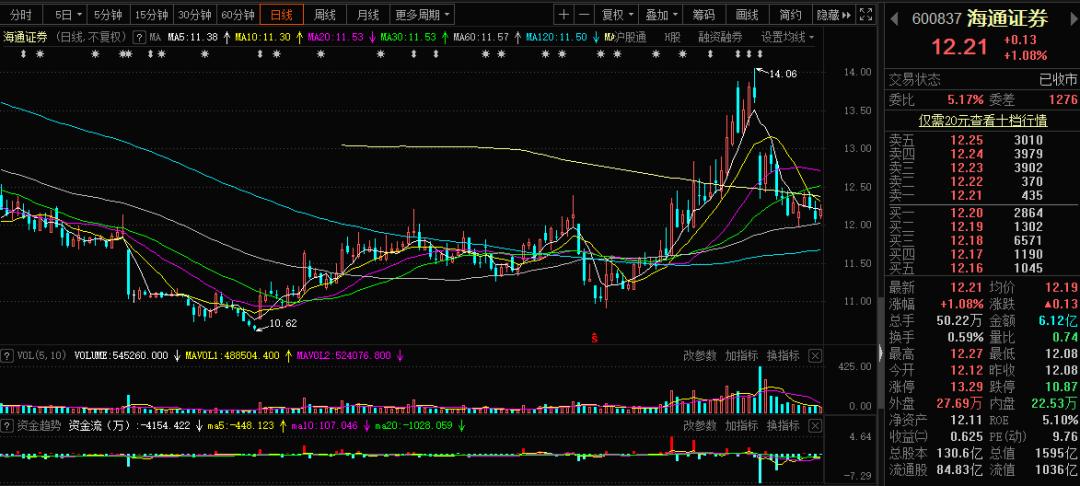Viewport: 1080px width, 486px height.
Task: Click 卖五 price 12.25 row
Action: click(x=983, y=140)
